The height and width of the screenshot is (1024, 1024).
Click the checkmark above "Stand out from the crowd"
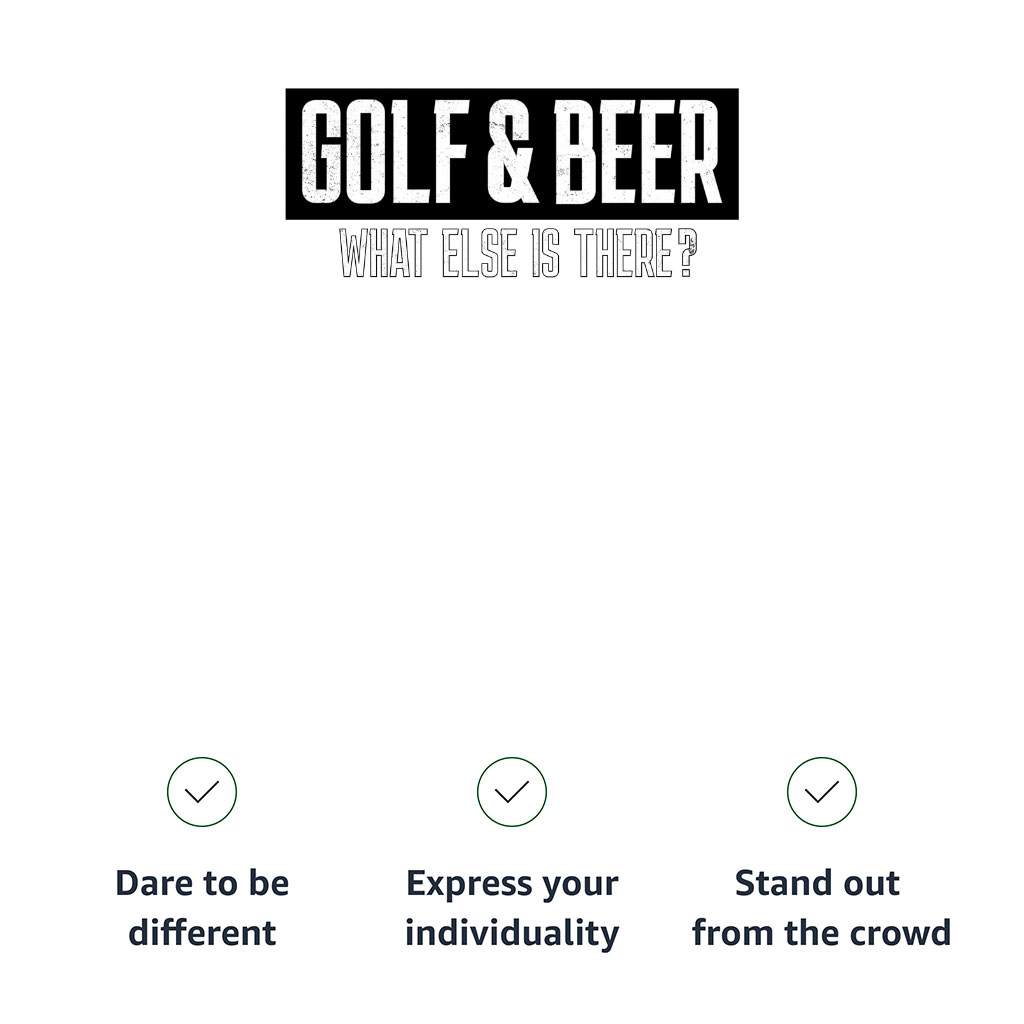tap(822, 792)
